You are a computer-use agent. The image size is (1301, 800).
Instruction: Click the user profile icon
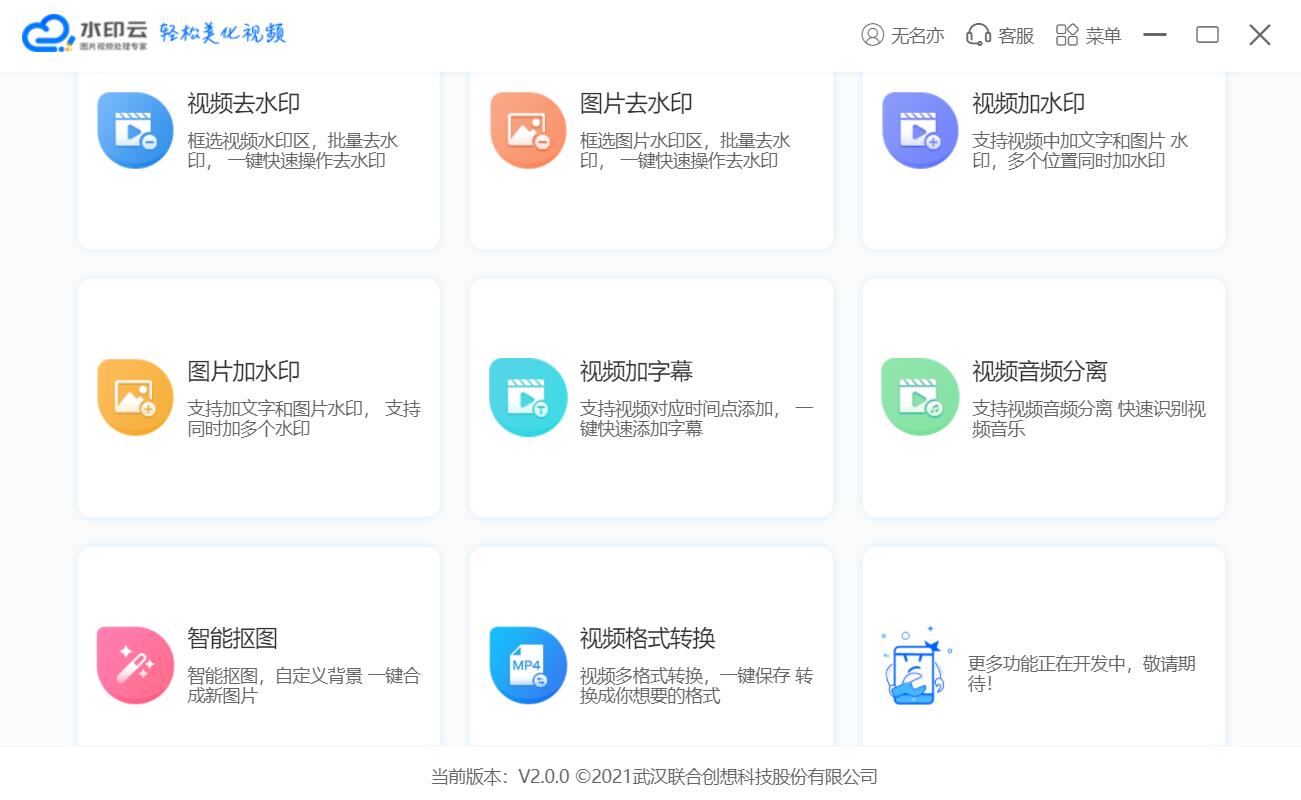(871, 34)
